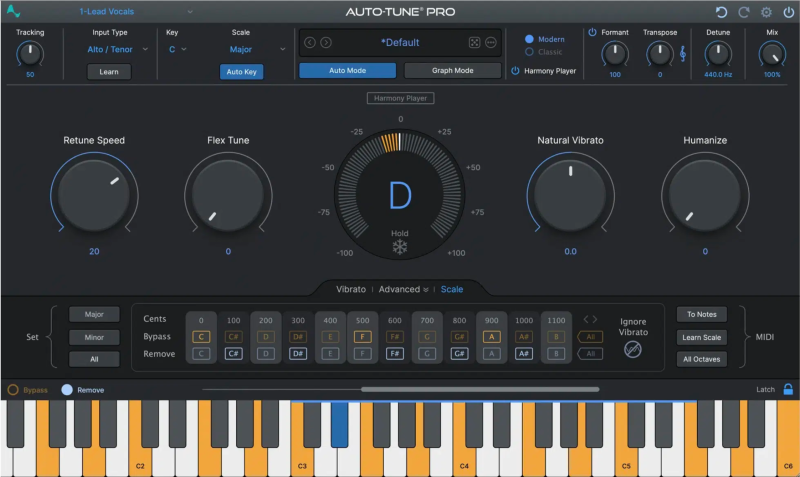Click the Auto Key button
800x477 pixels.
coord(241,72)
